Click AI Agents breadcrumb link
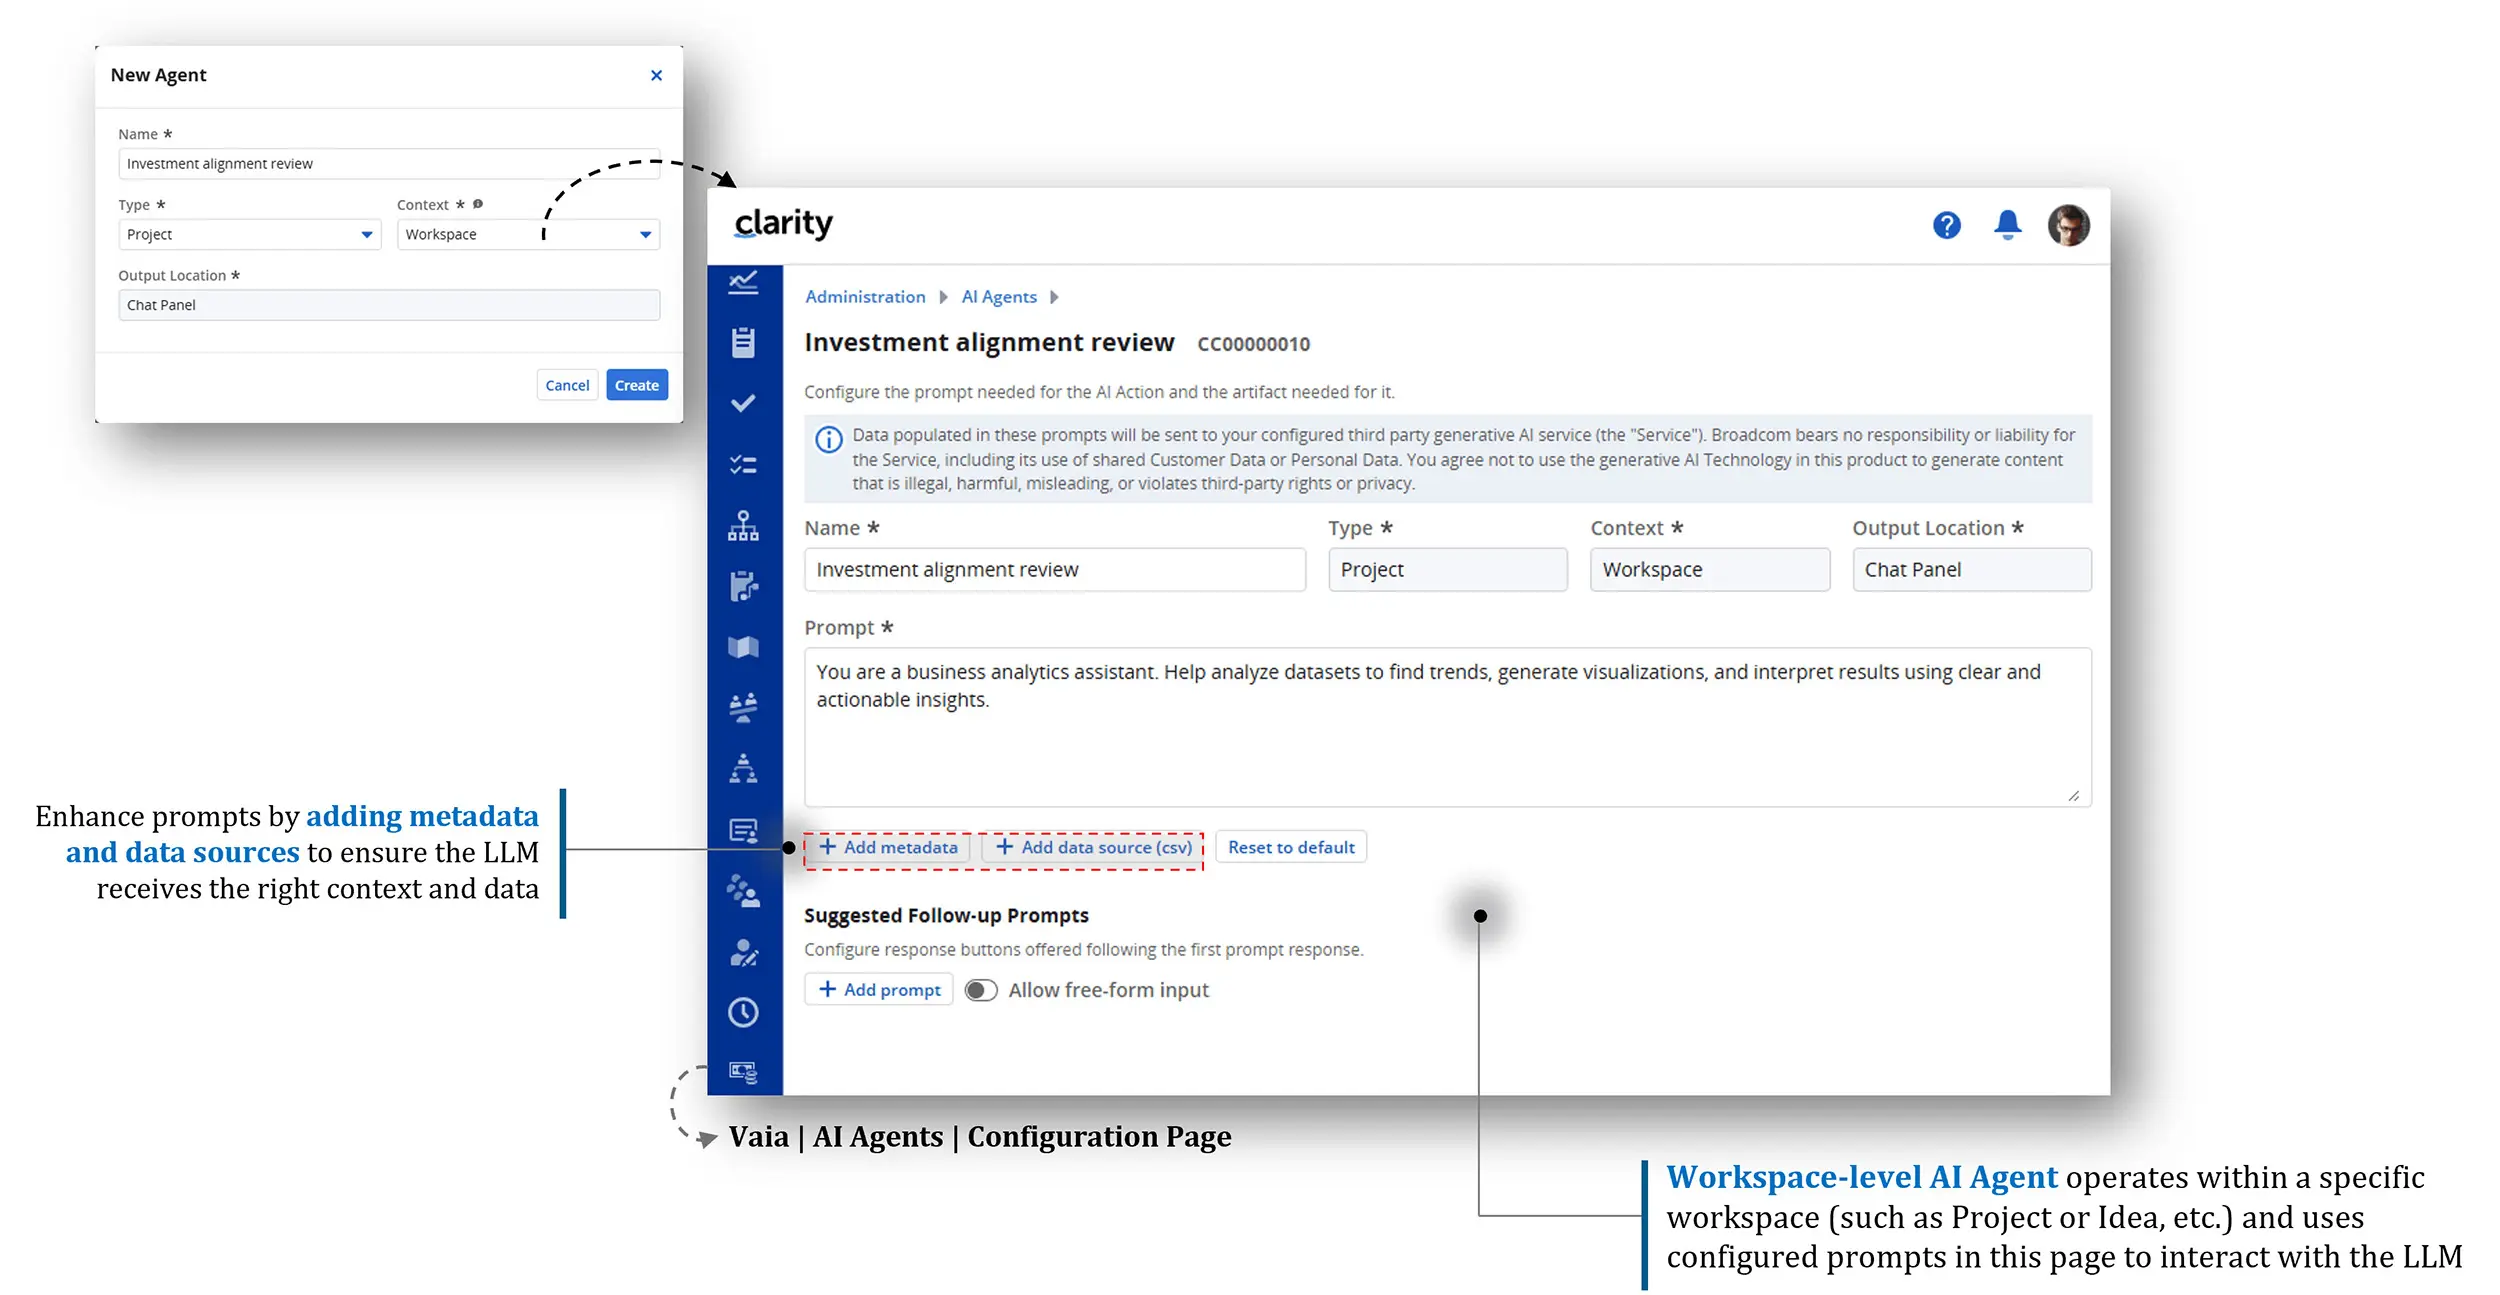2500x1295 pixels. pyautogui.click(x=999, y=297)
